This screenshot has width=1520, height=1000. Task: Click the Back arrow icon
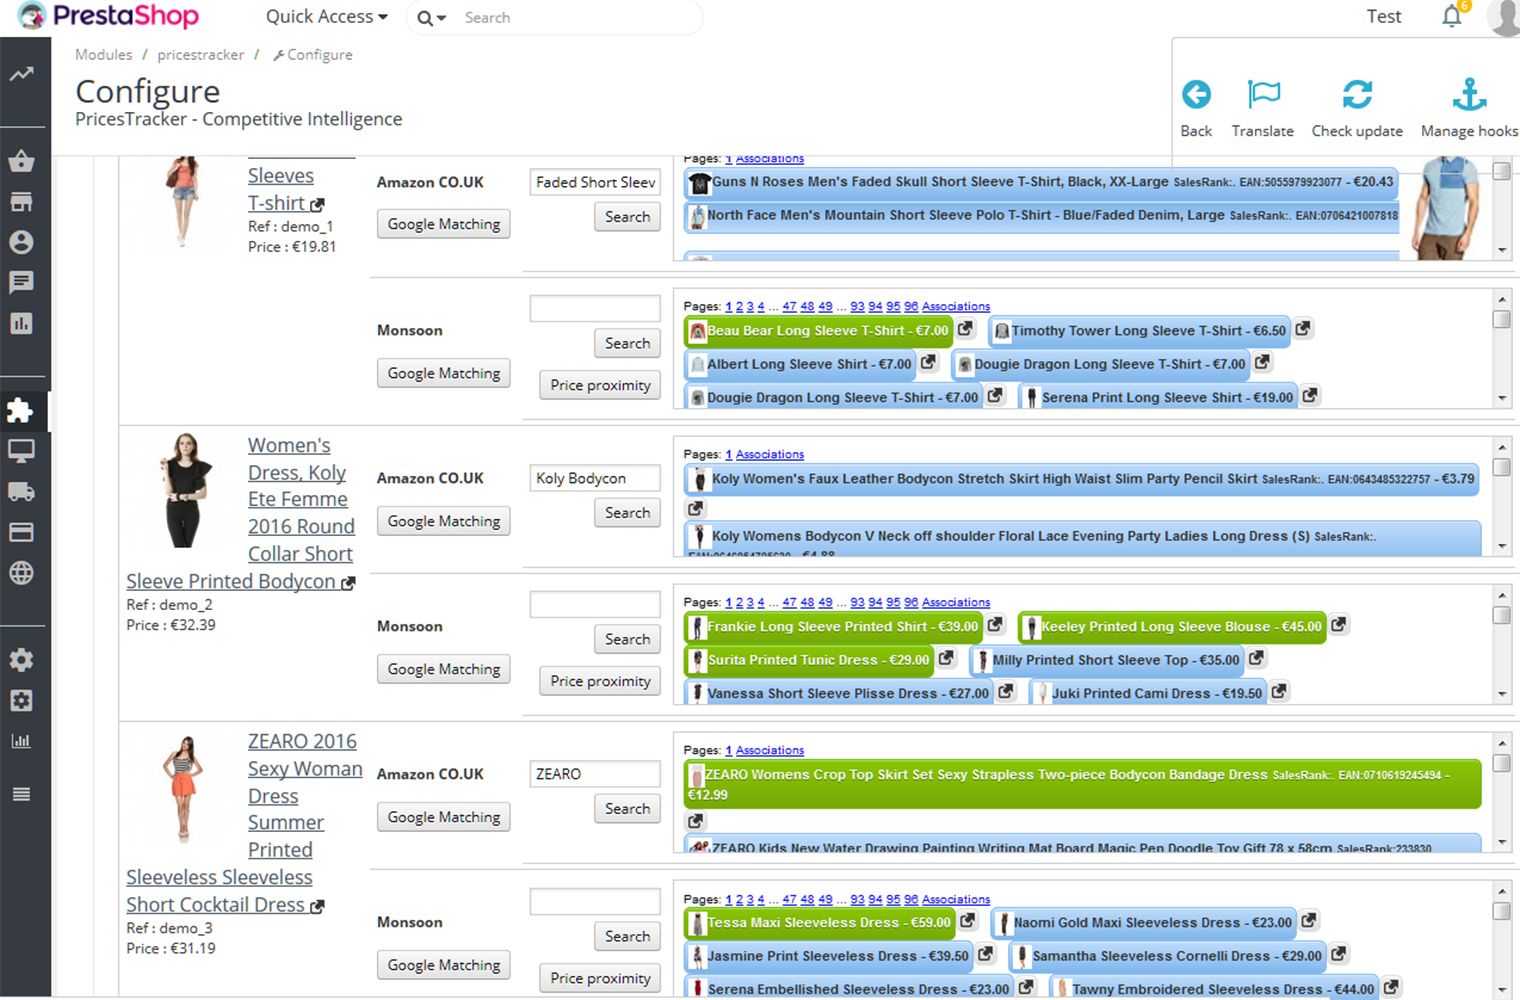1196,95
